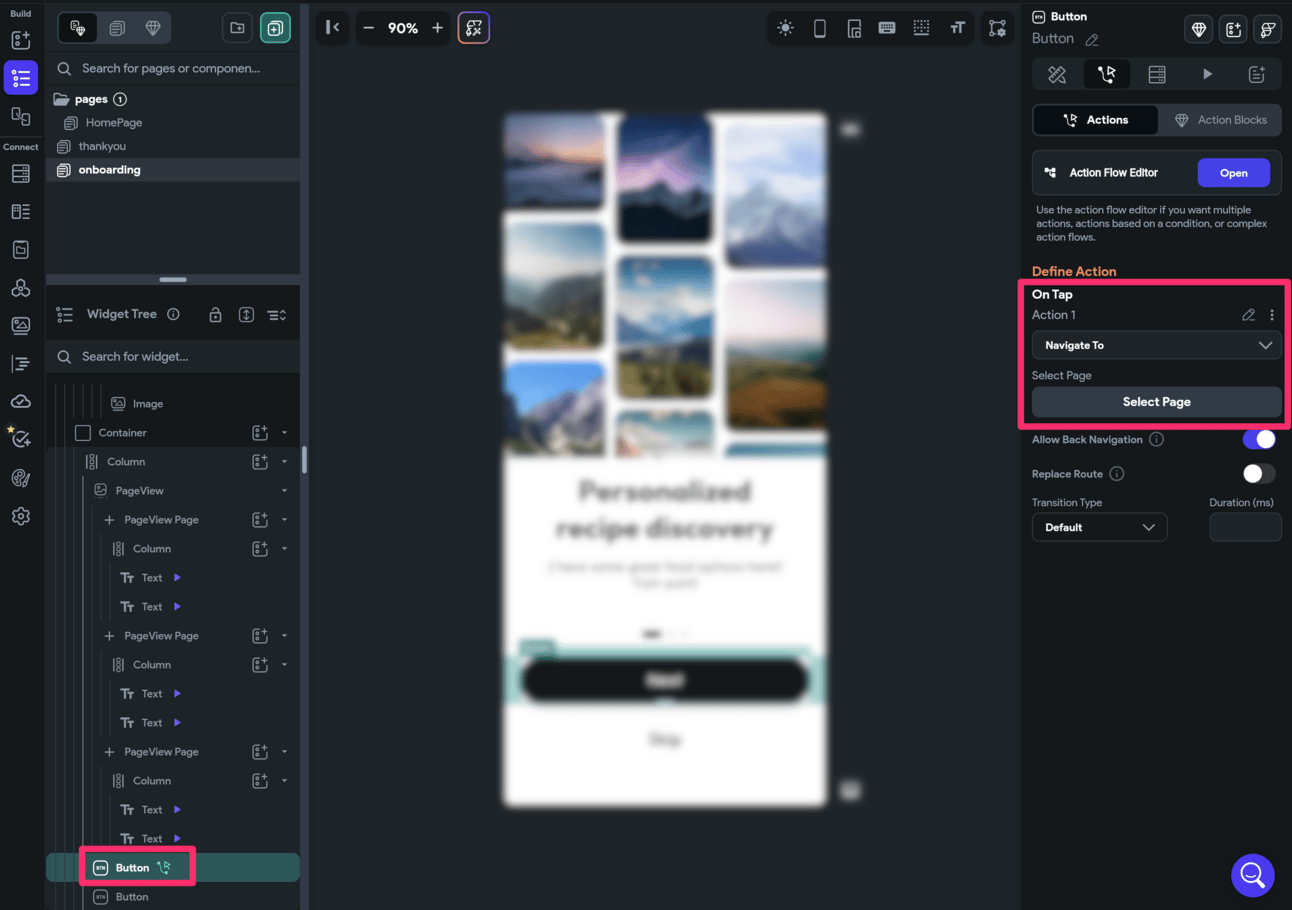
Task: Open the documentation notes tab
Action: 1257,74
